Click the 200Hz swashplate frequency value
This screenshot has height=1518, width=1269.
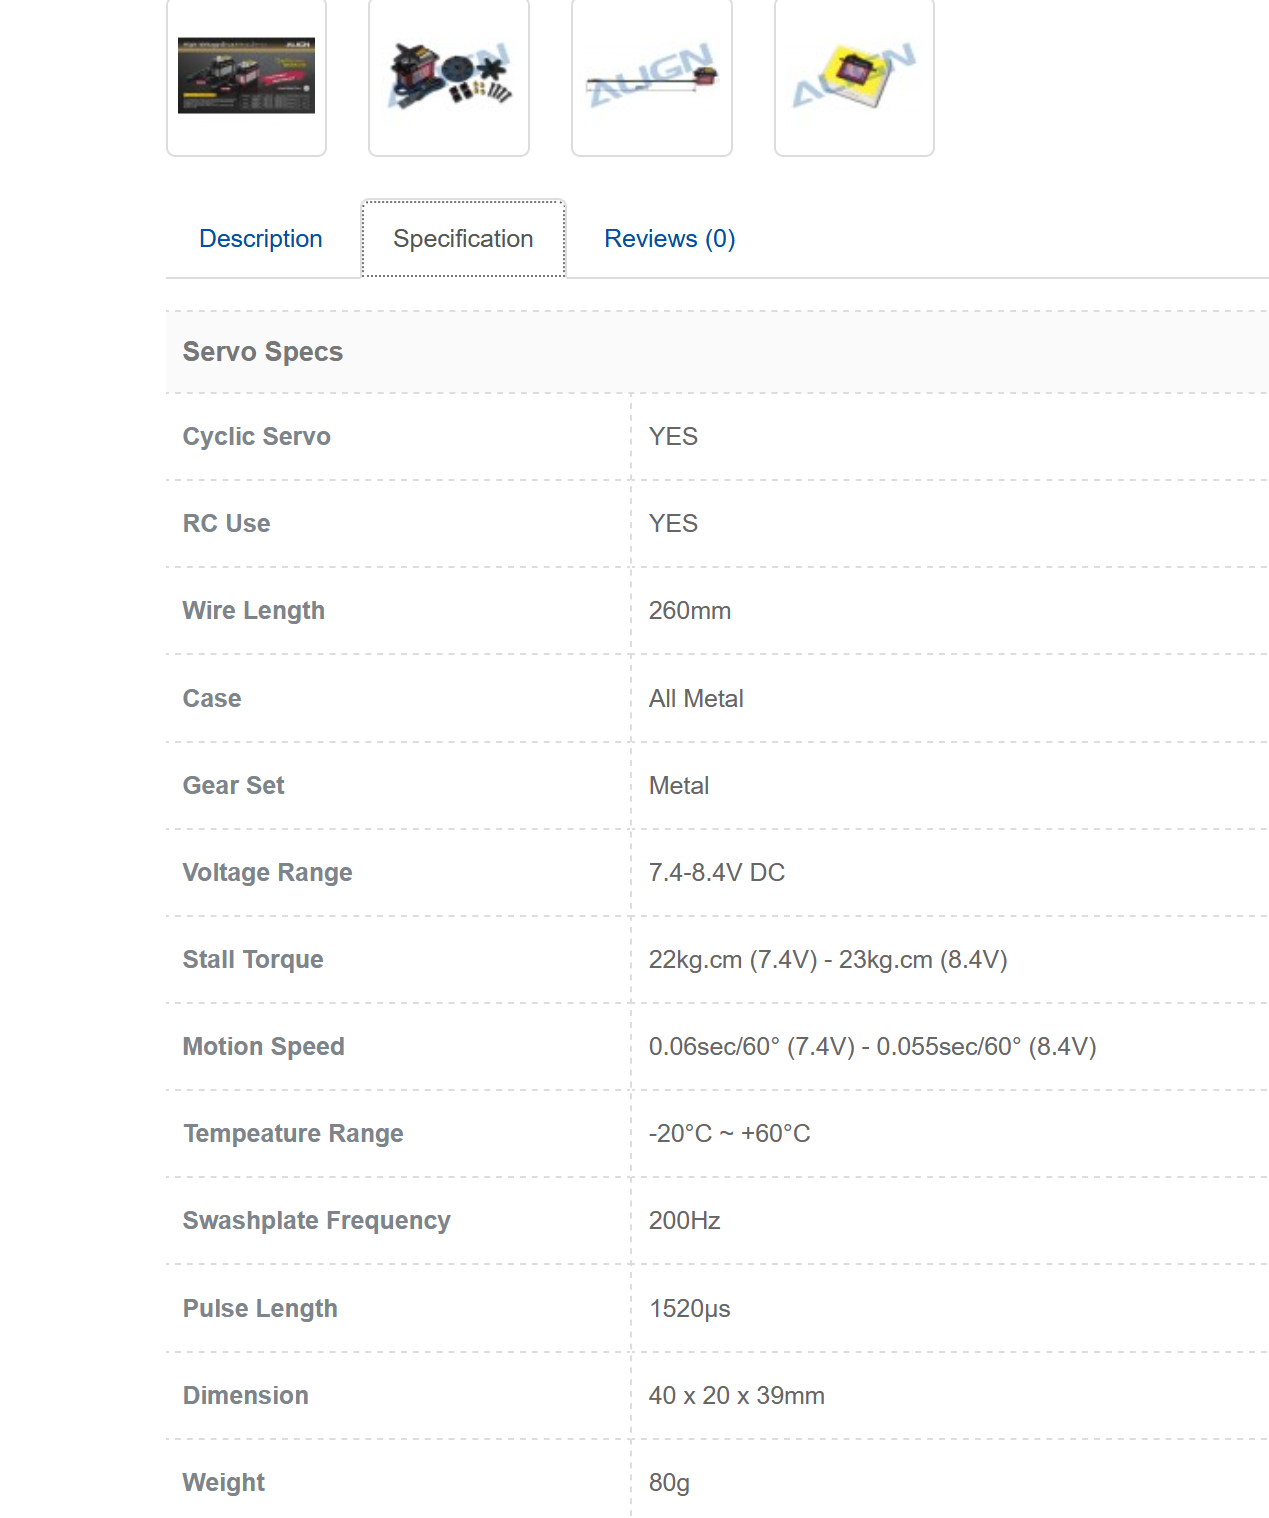tap(685, 1221)
